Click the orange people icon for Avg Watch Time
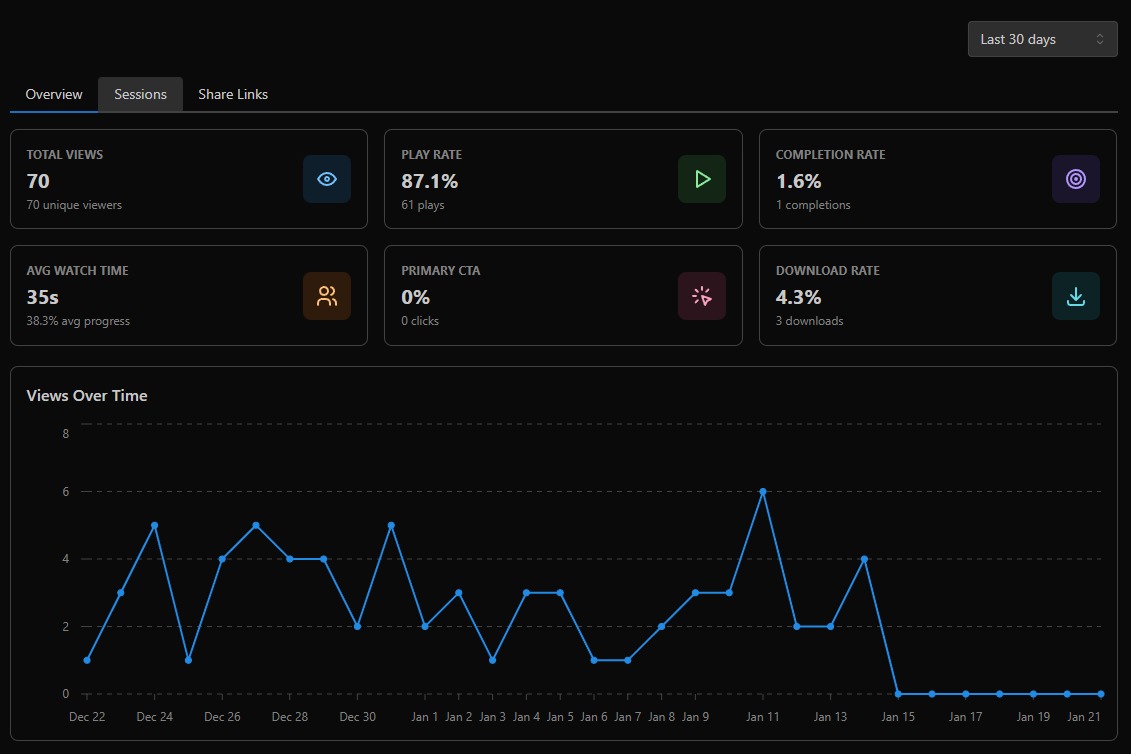The height and width of the screenshot is (754, 1131). pyautogui.click(x=327, y=295)
